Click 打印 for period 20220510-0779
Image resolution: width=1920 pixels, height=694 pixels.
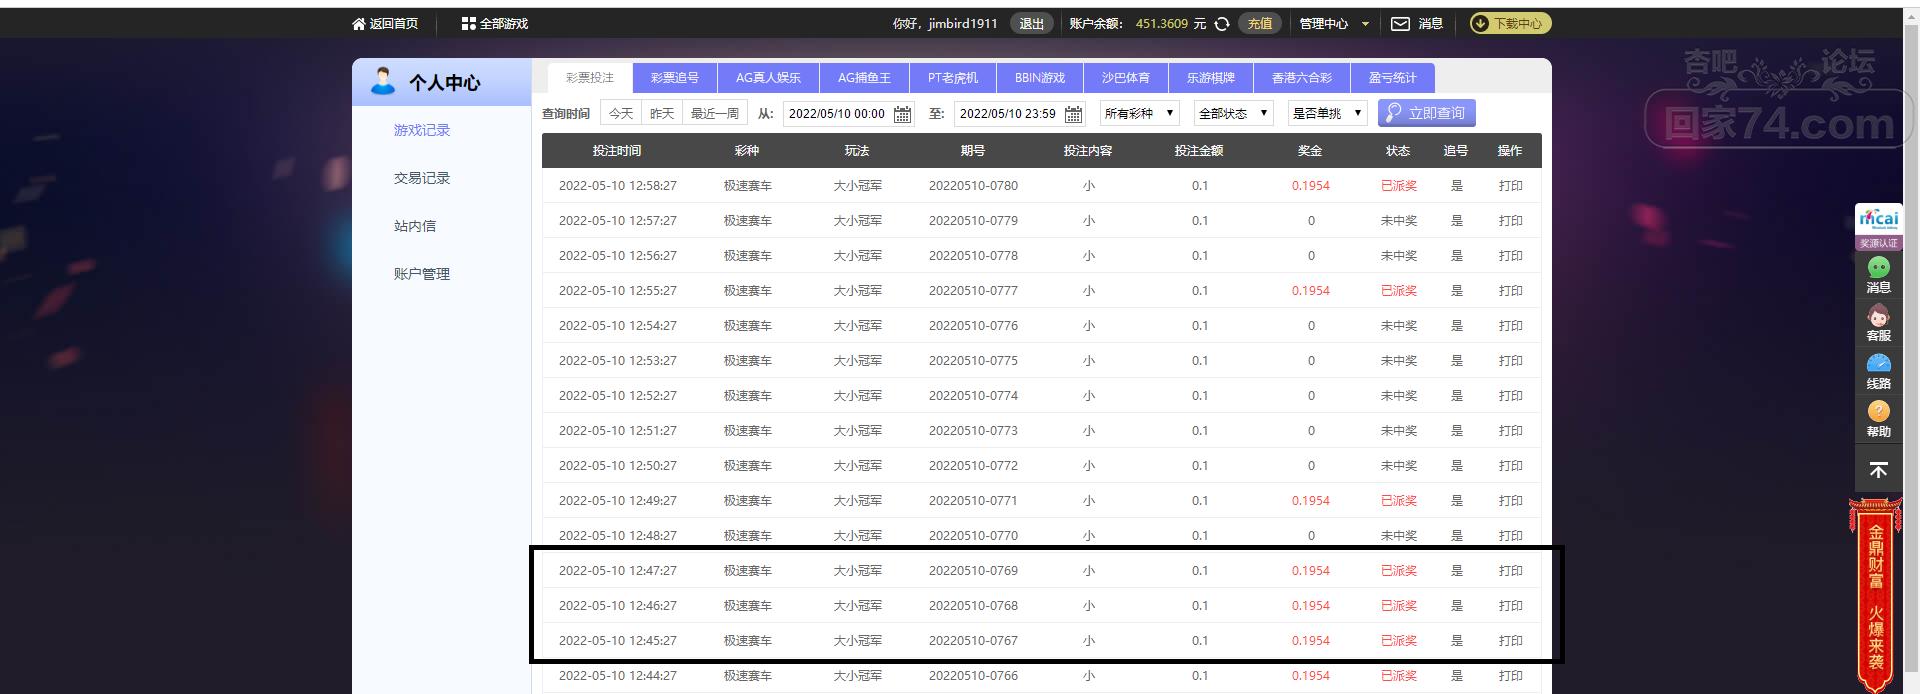pyautogui.click(x=1510, y=221)
